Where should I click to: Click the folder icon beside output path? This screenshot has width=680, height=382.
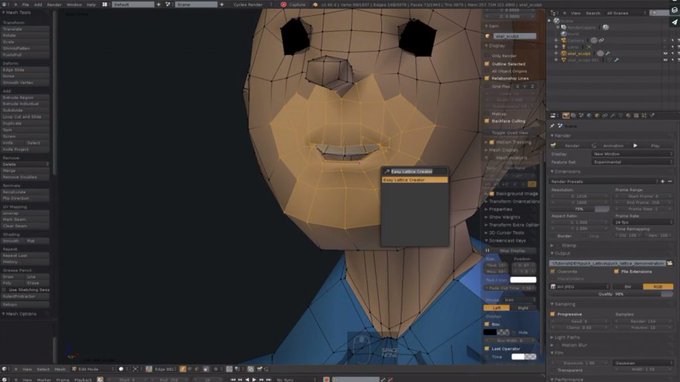click(670, 263)
